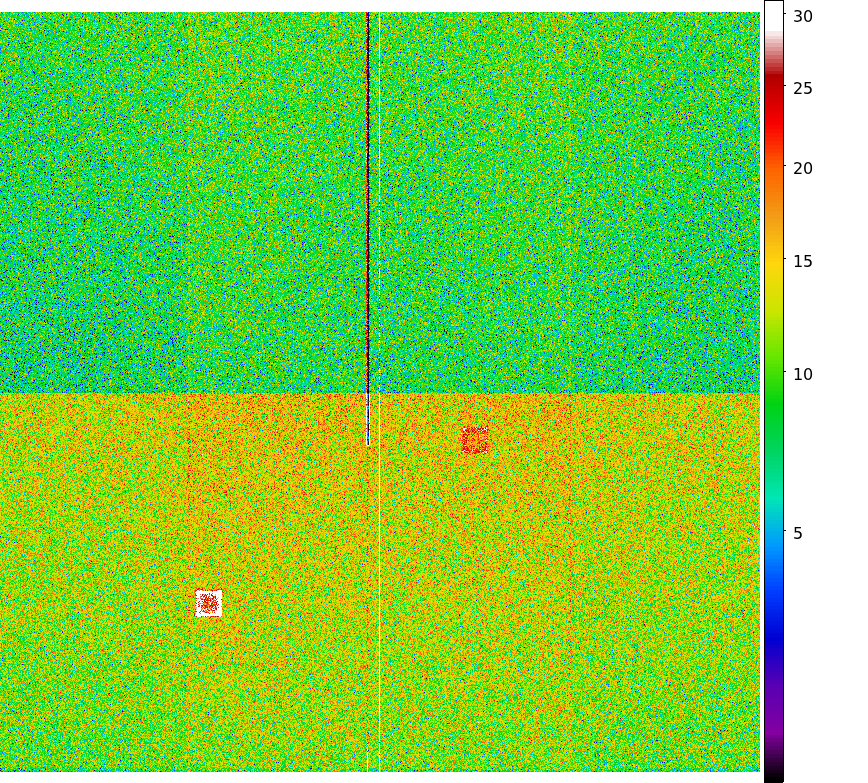Click the thin white vertical line at center

pyautogui.click(x=379, y=392)
